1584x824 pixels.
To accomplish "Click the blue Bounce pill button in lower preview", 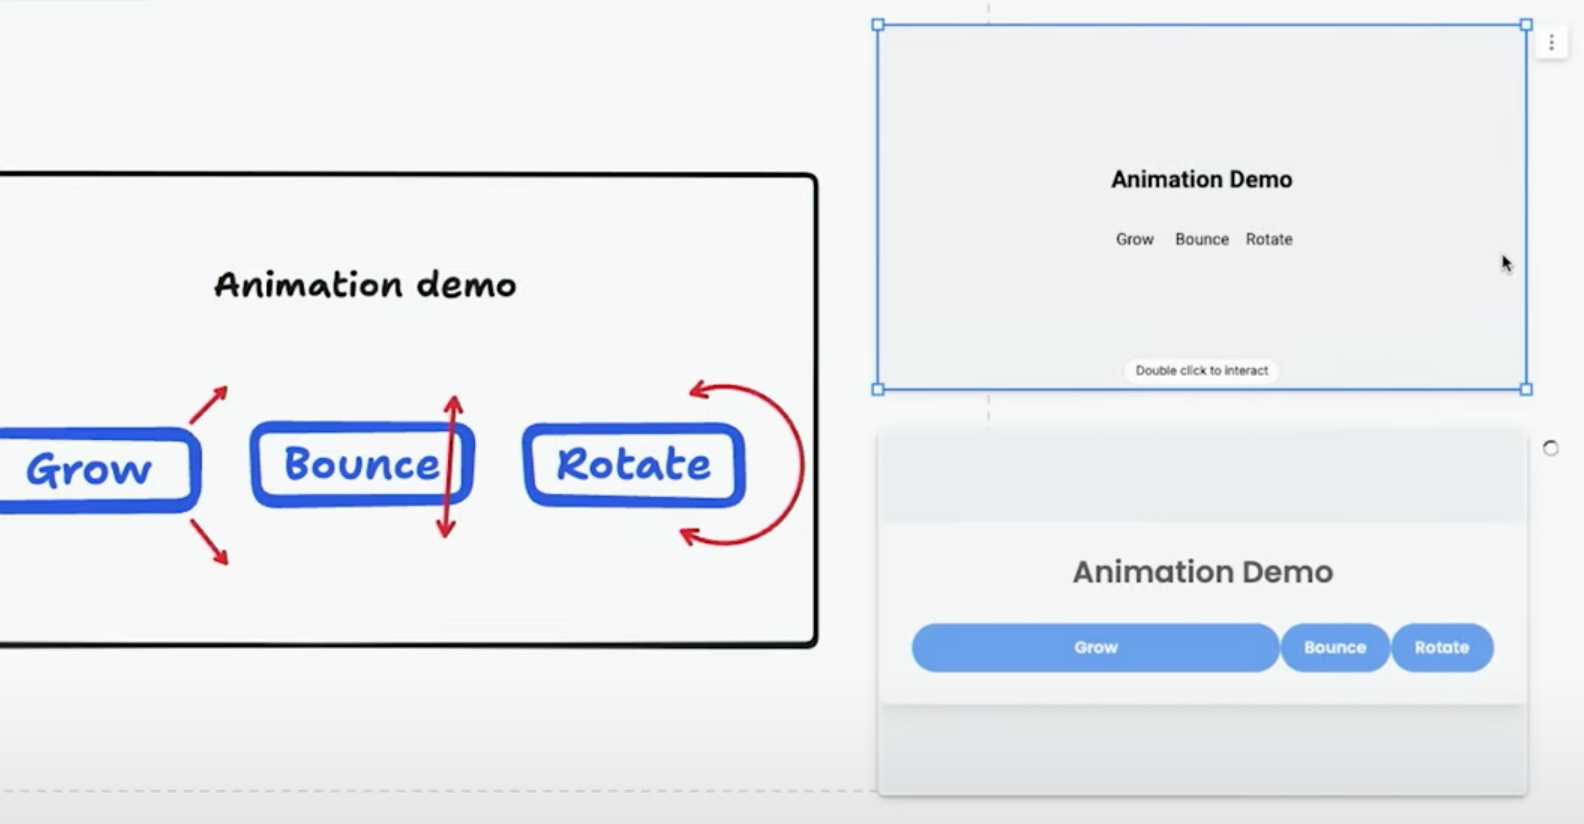I will 1335,648.
